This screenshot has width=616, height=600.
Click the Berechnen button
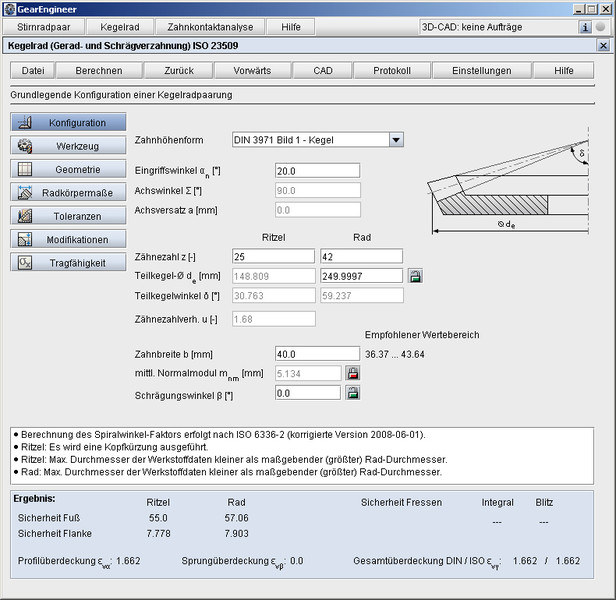[99, 71]
